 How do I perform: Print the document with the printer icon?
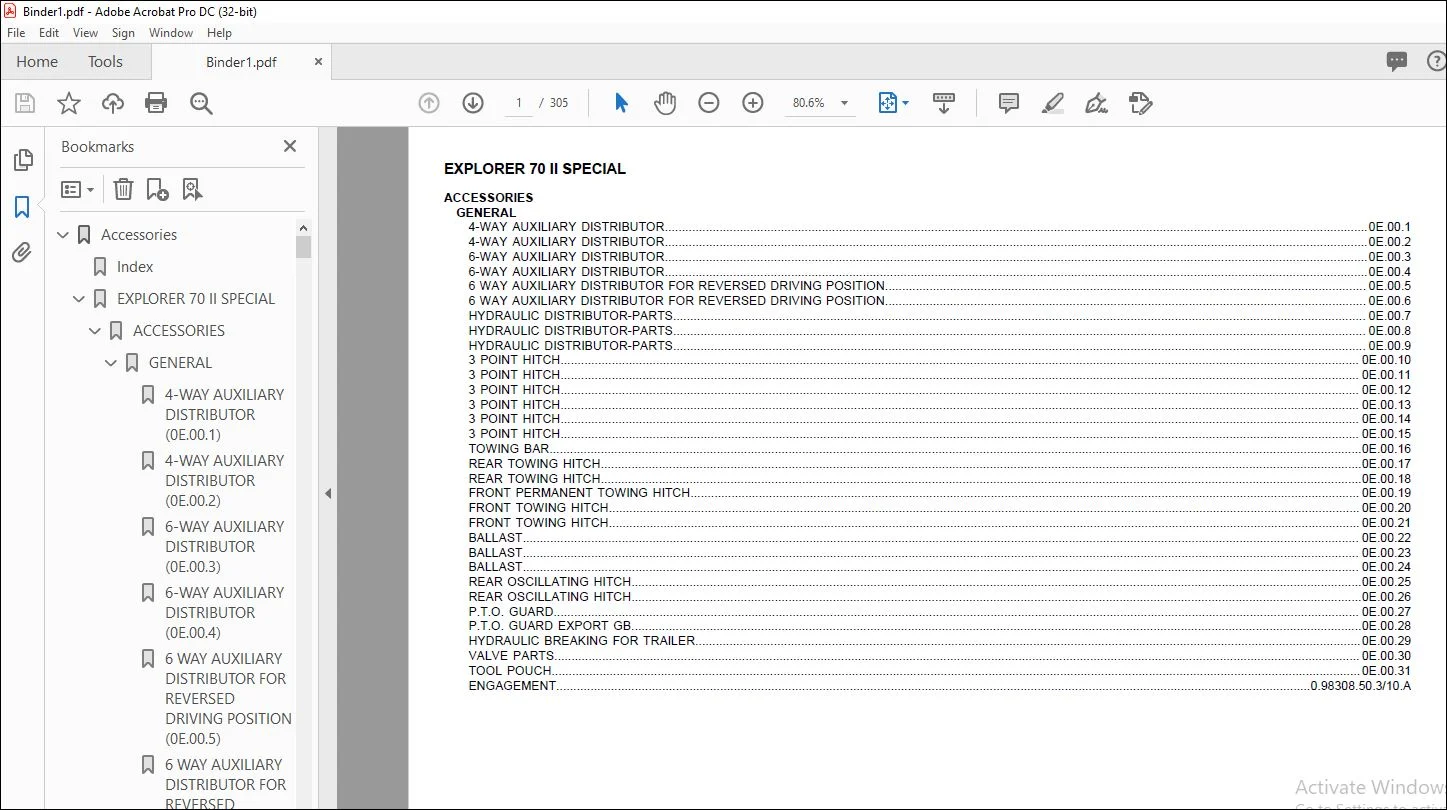point(156,103)
